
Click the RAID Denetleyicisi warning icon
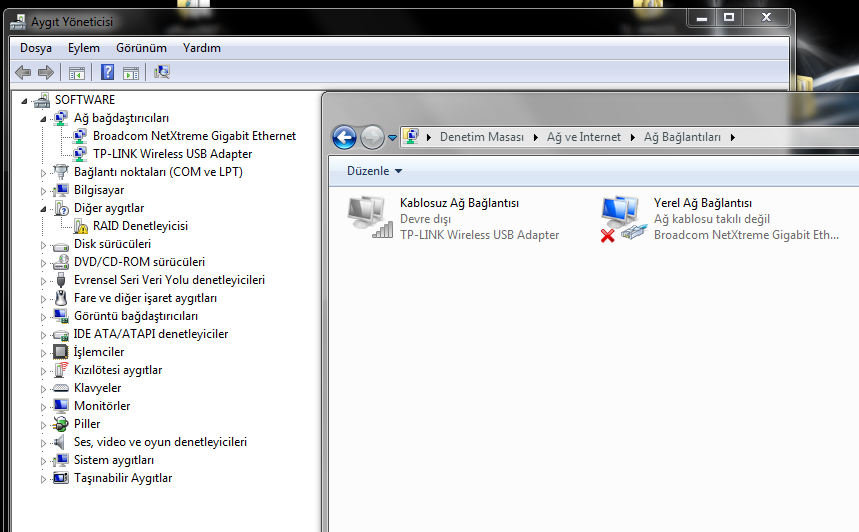pos(81,226)
